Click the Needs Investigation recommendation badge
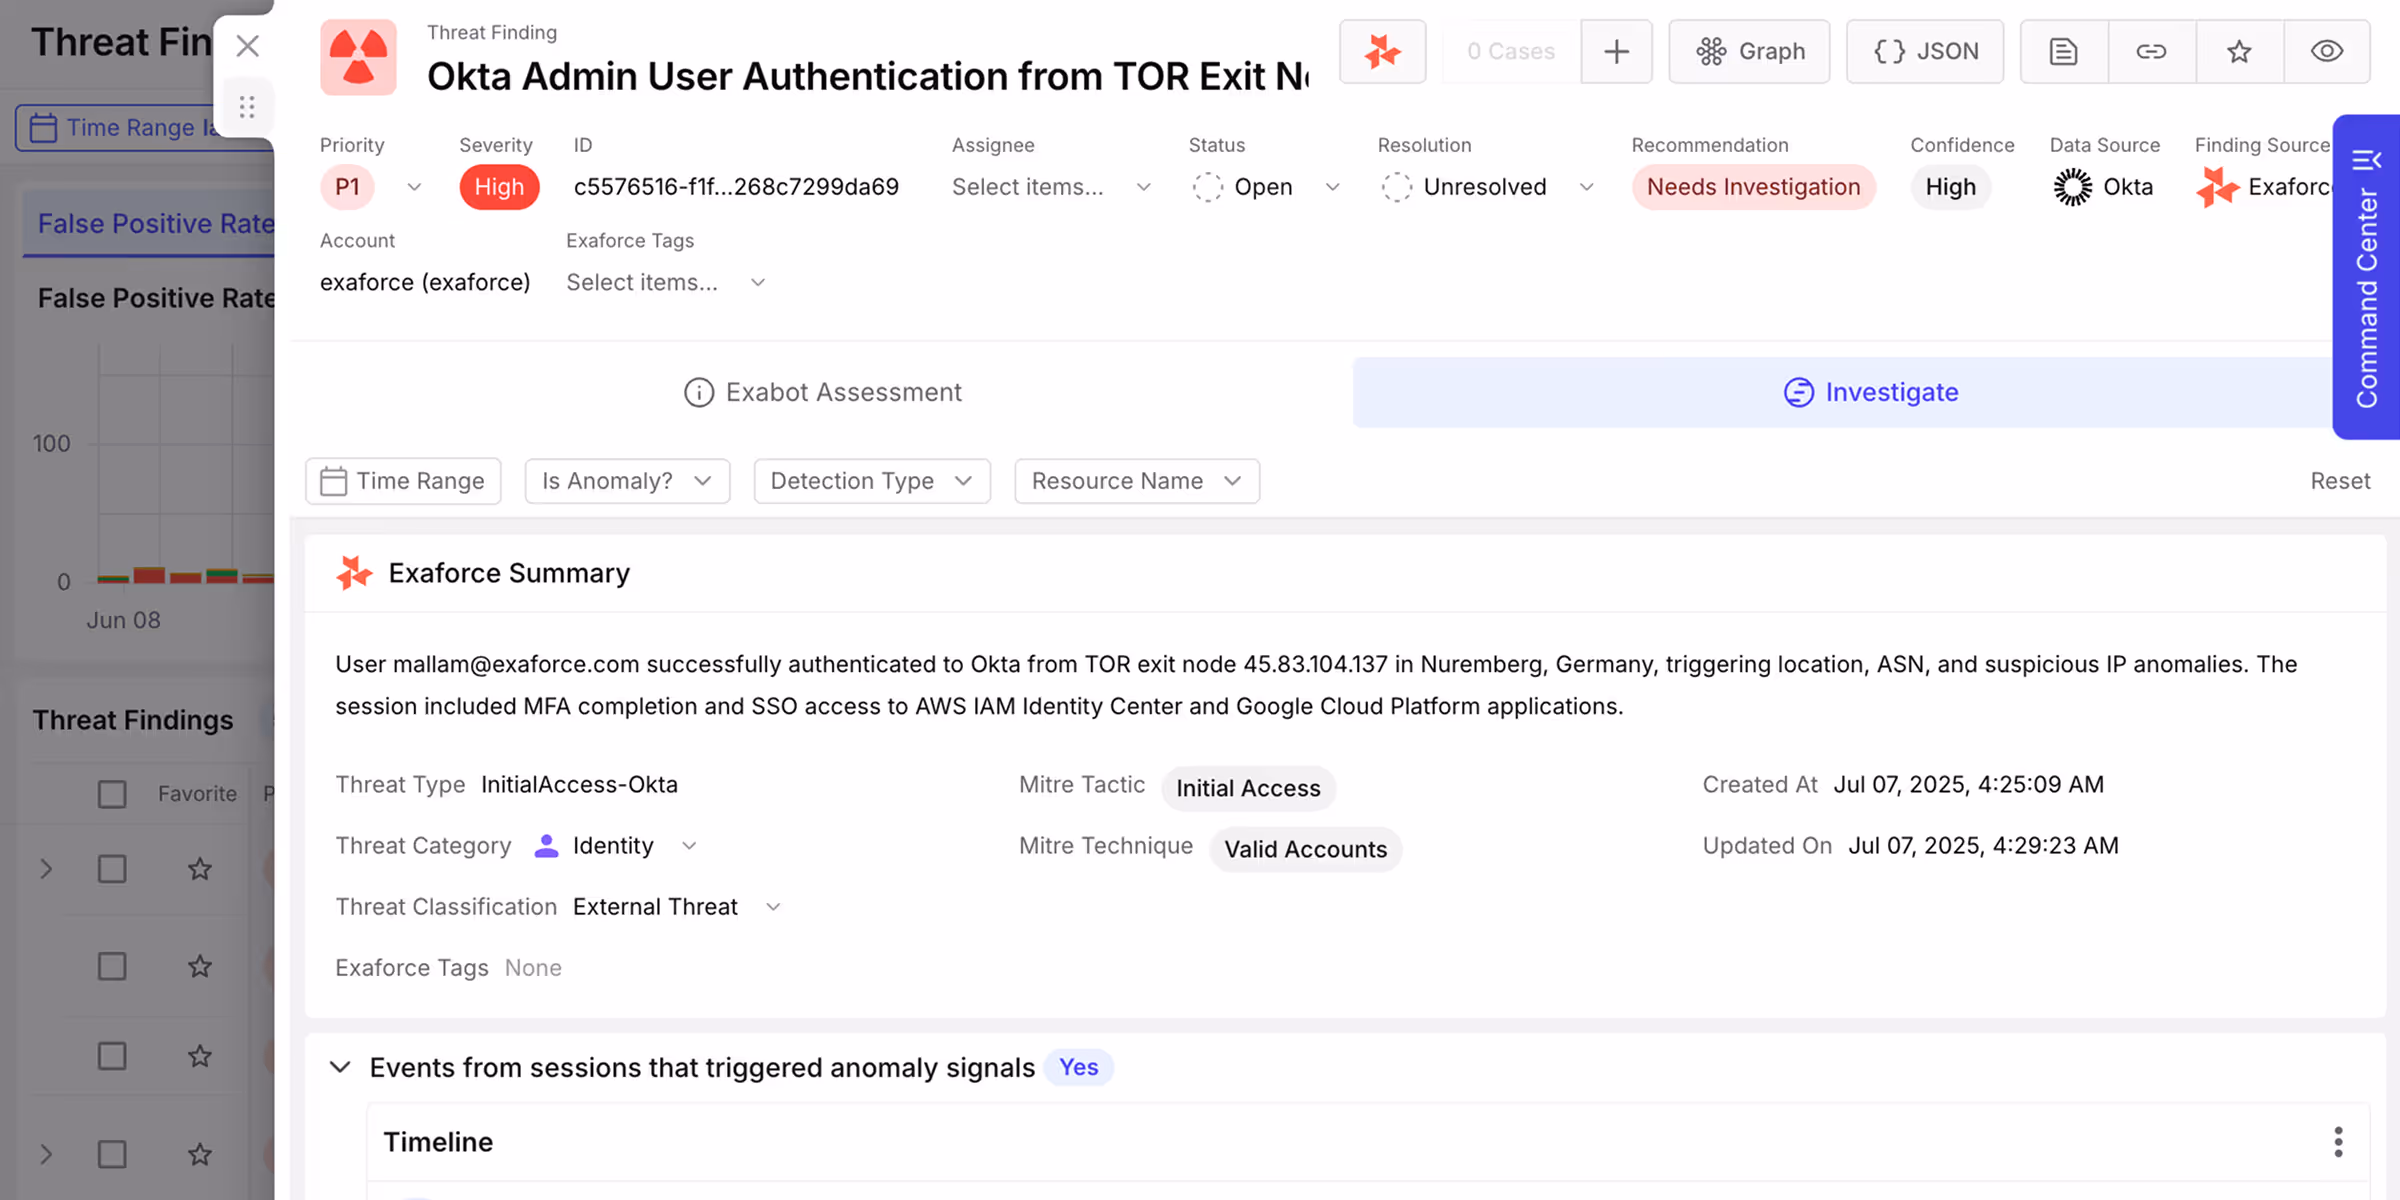2400x1200 pixels. pos(1753,187)
